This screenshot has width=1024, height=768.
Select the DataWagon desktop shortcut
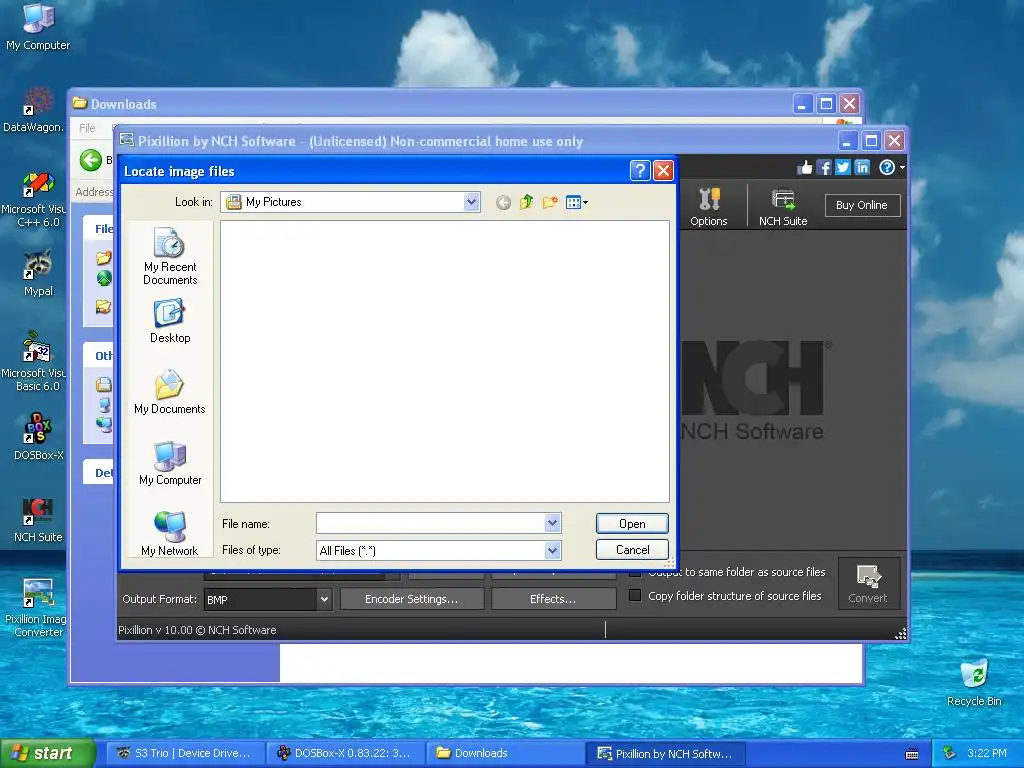point(34,110)
